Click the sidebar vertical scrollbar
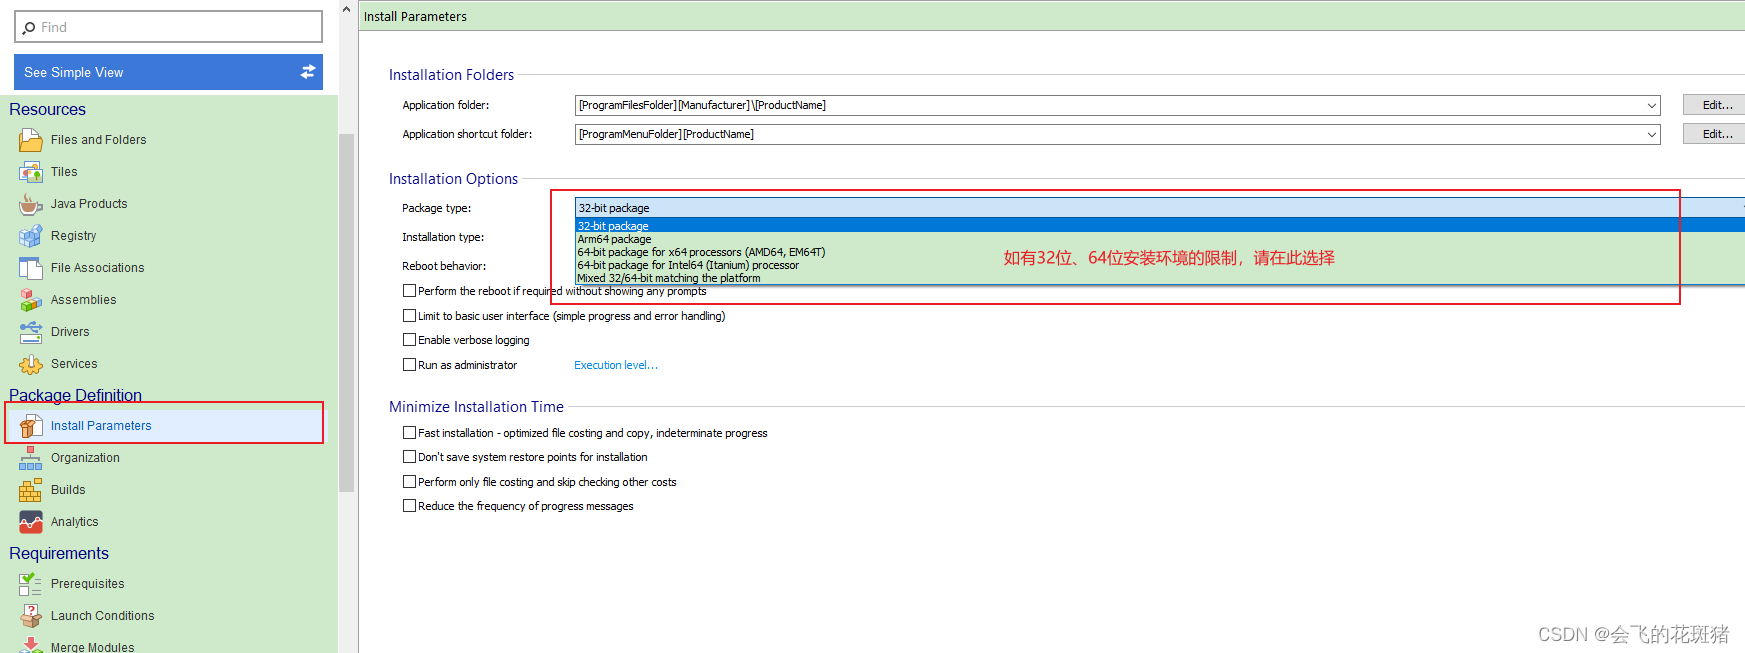Screen dimensions: 1745x653 347,313
